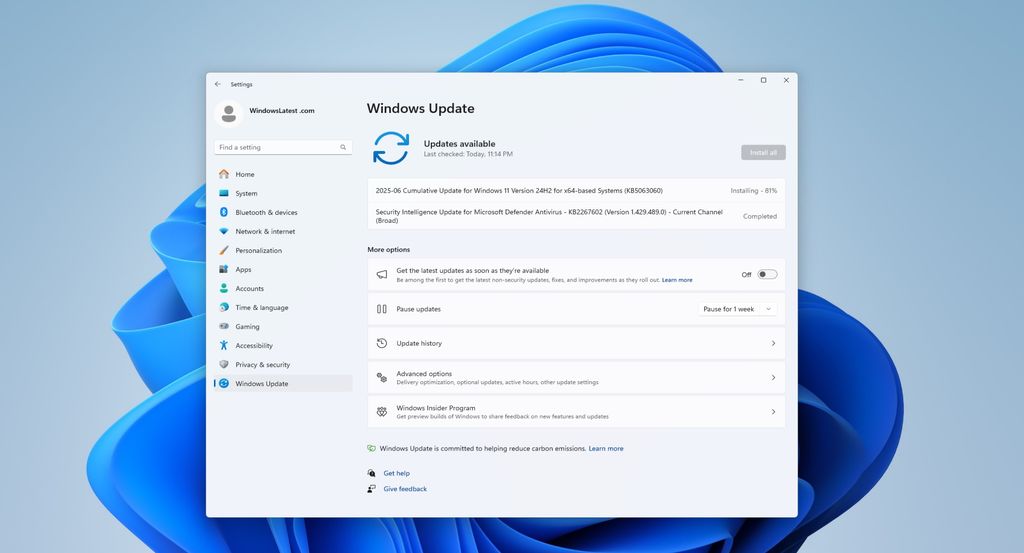
Task: Select Windows Update in sidebar
Action: pos(283,383)
